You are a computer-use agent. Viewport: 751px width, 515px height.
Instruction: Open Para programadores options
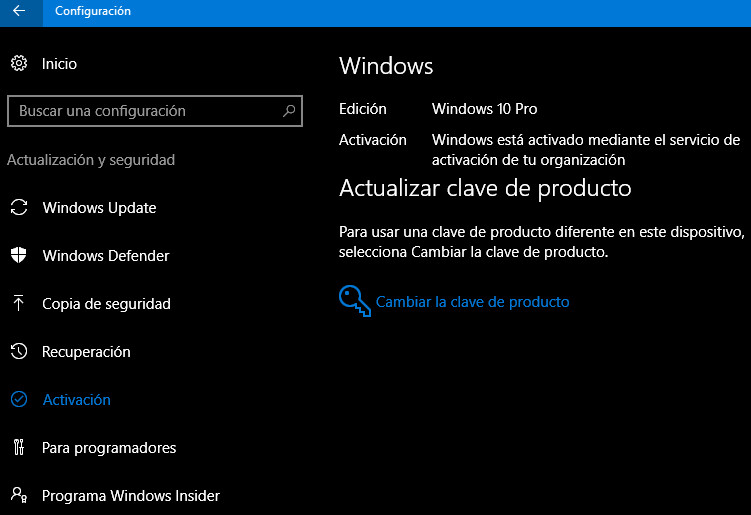[x=109, y=448]
